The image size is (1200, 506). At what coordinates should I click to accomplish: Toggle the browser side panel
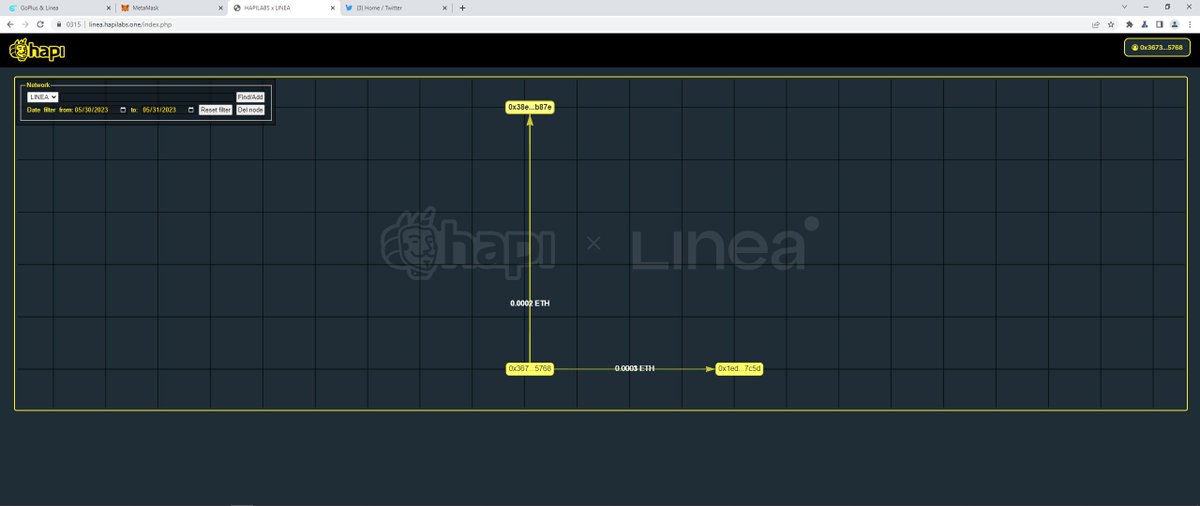click(1160, 24)
